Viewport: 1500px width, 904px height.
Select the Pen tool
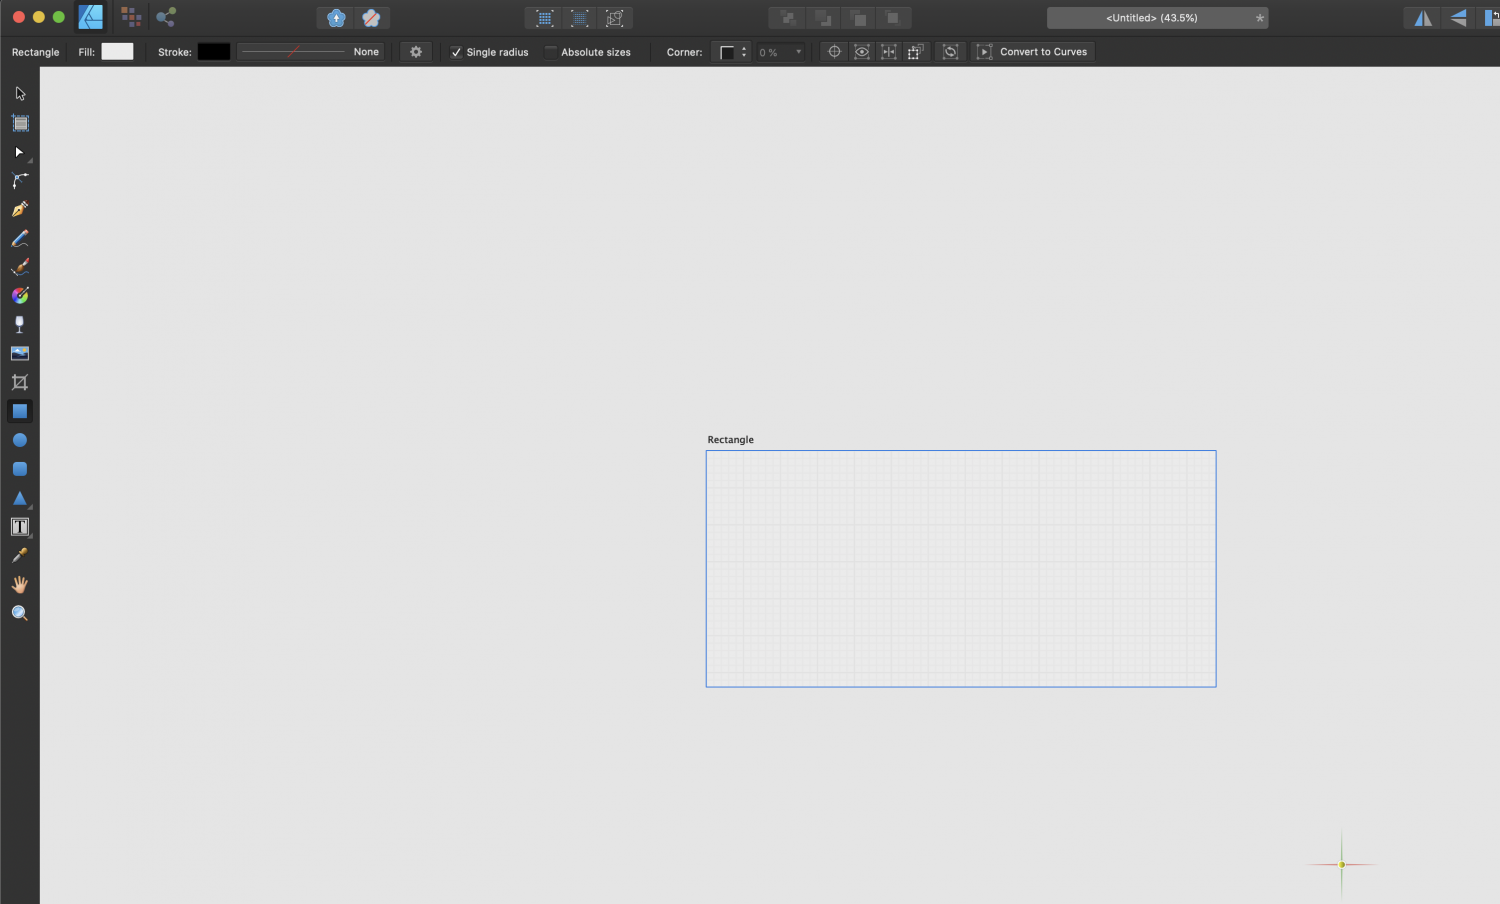[x=20, y=210]
